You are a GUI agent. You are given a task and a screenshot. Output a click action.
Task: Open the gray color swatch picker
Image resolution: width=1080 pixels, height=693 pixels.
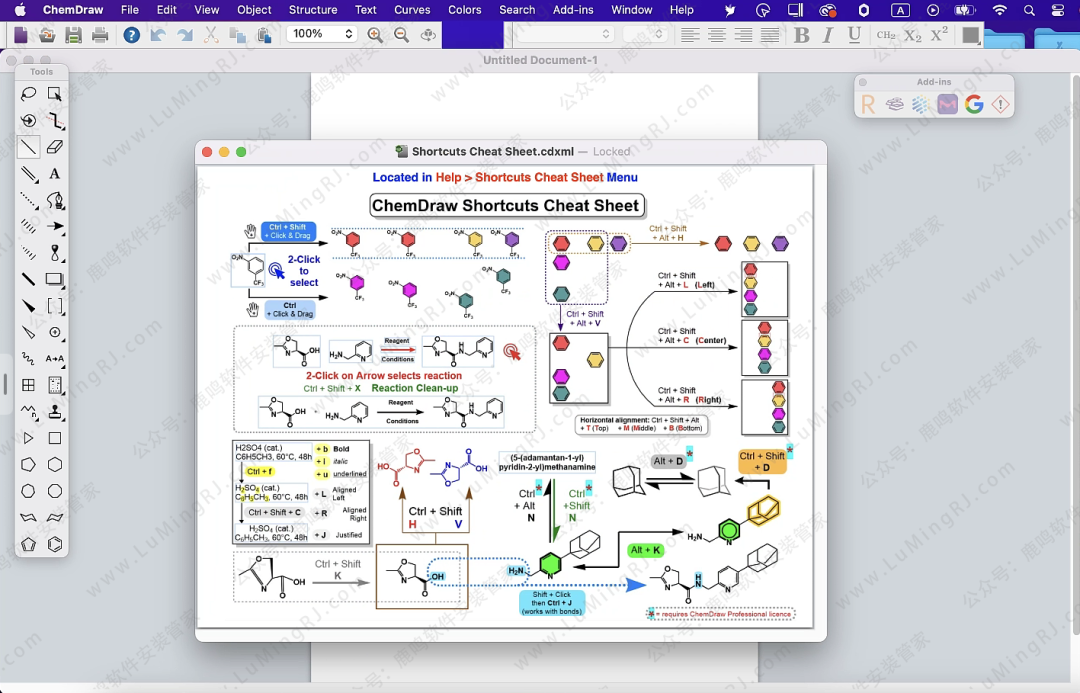970,34
